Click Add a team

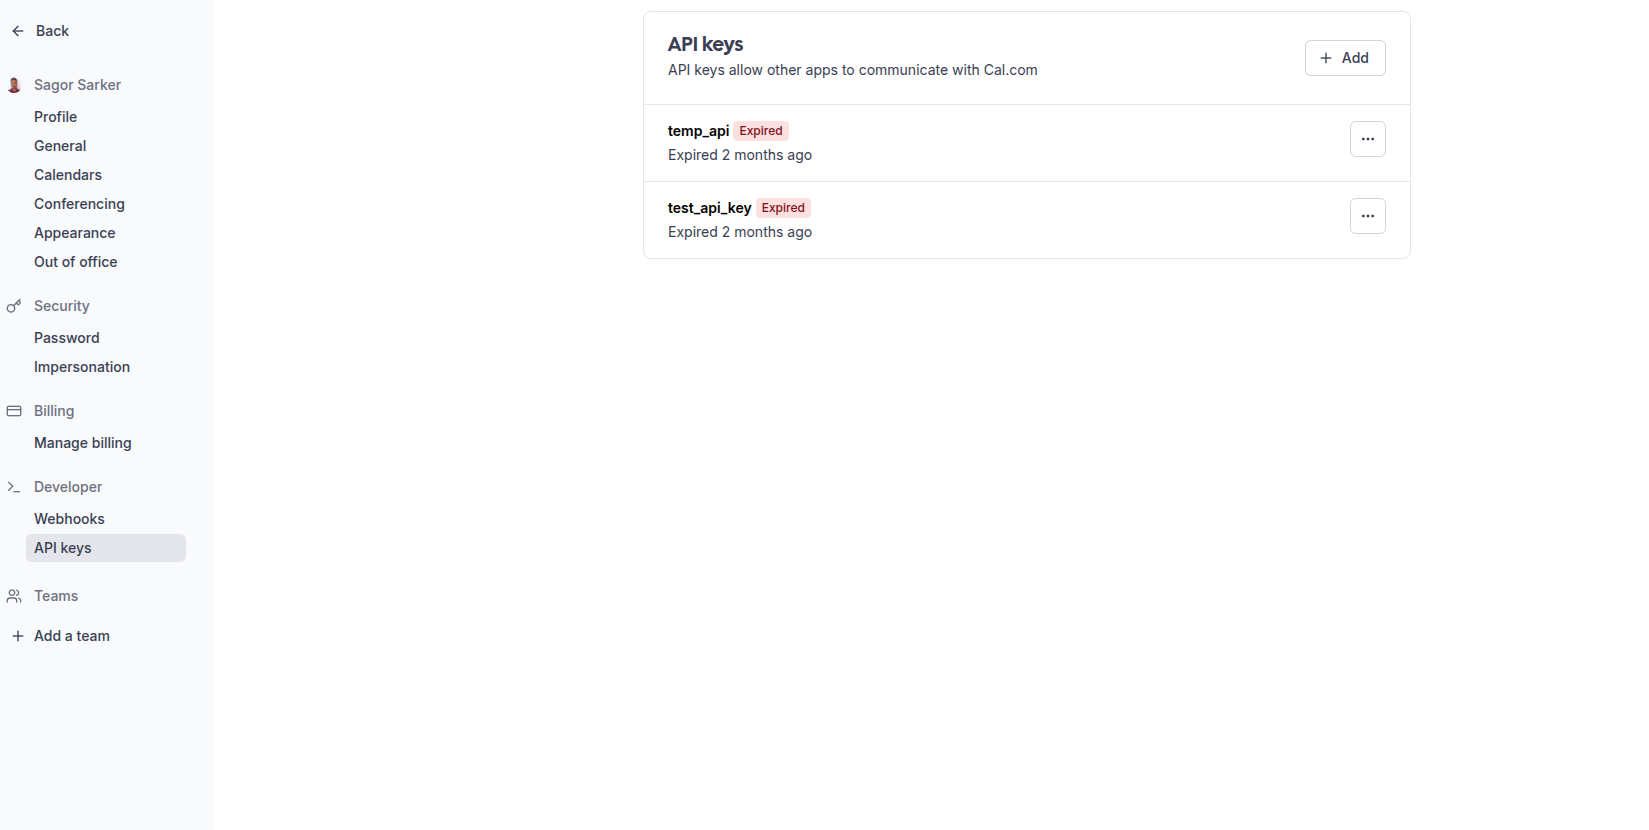click(71, 636)
